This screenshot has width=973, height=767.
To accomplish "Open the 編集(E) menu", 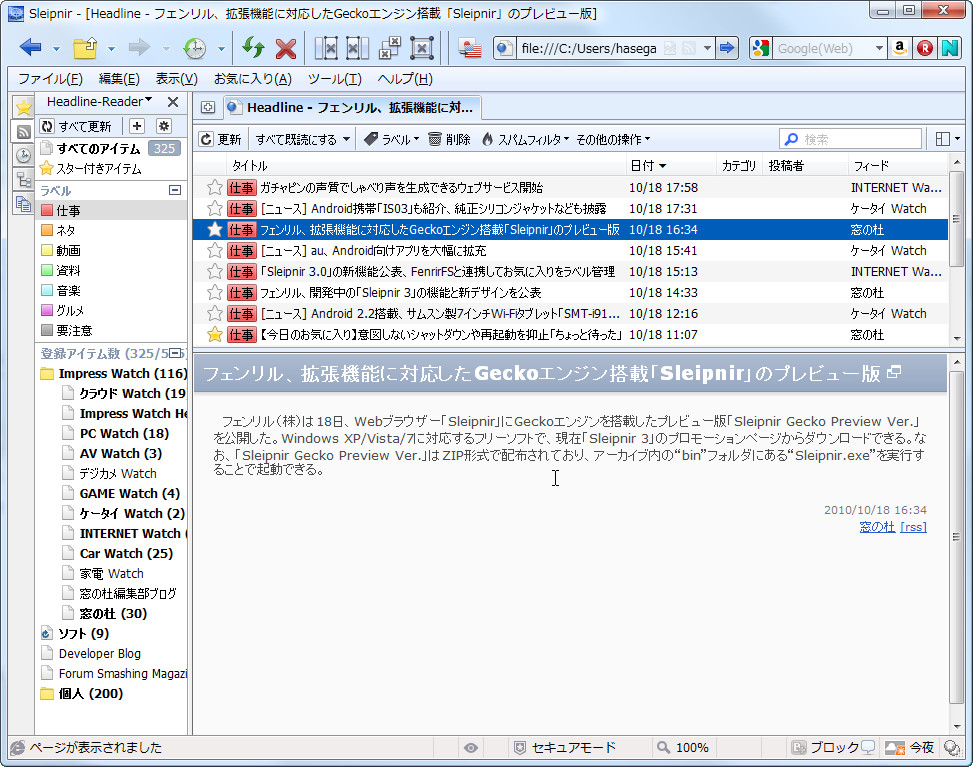I will [119, 79].
